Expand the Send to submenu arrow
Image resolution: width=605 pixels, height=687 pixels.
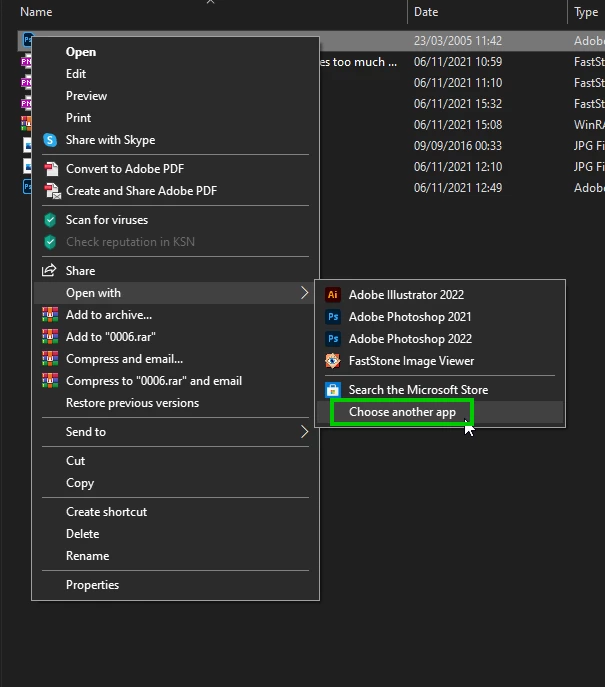pyautogui.click(x=304, y=432)
